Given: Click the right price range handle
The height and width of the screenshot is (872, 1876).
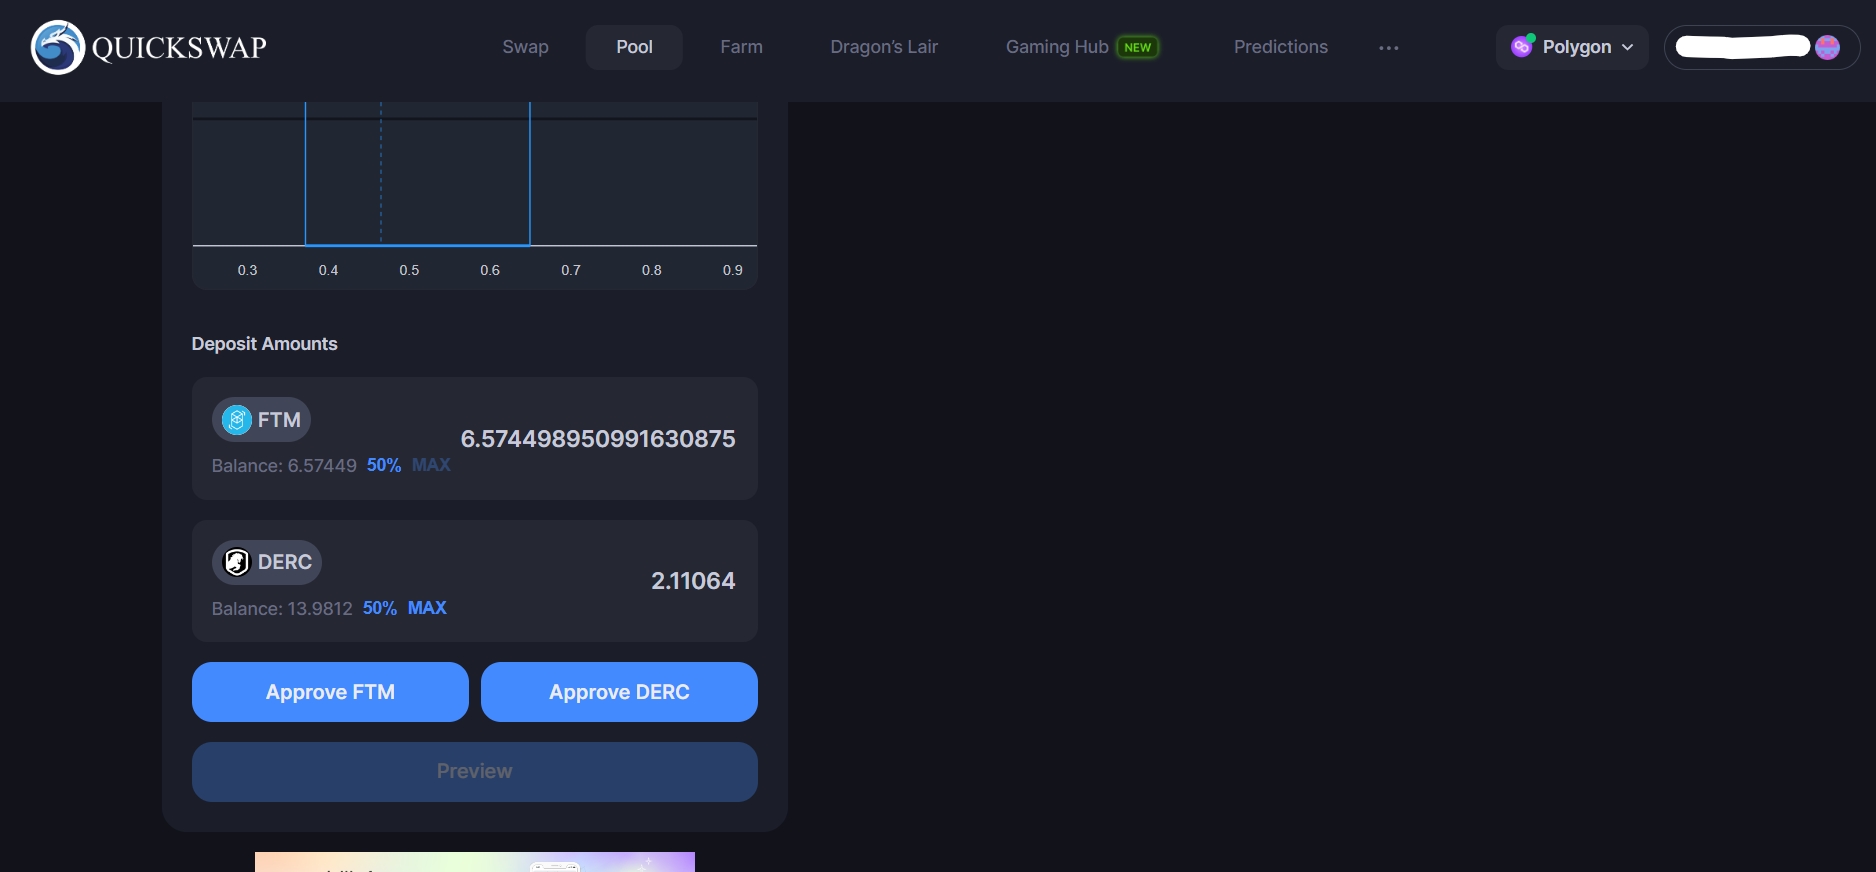Looking at the screenshot, I should [530, 175].
